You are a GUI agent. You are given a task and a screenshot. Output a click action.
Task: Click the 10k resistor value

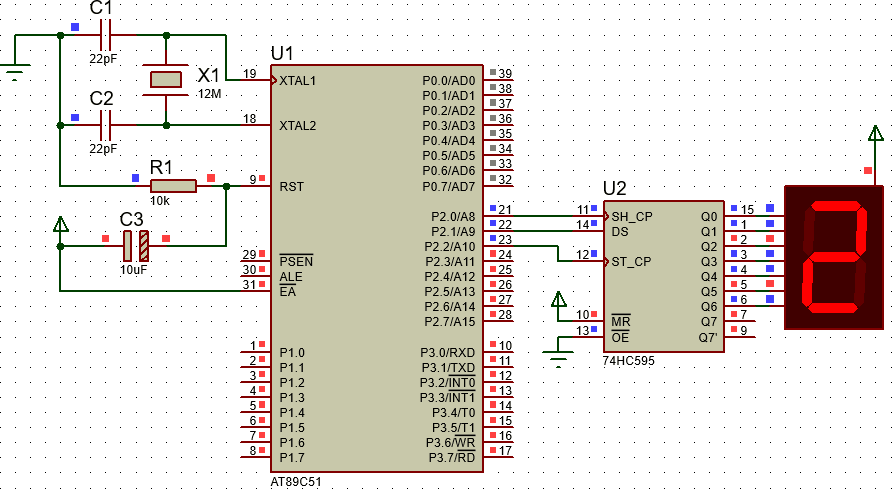pyautogui.click(x=160, y=201)
